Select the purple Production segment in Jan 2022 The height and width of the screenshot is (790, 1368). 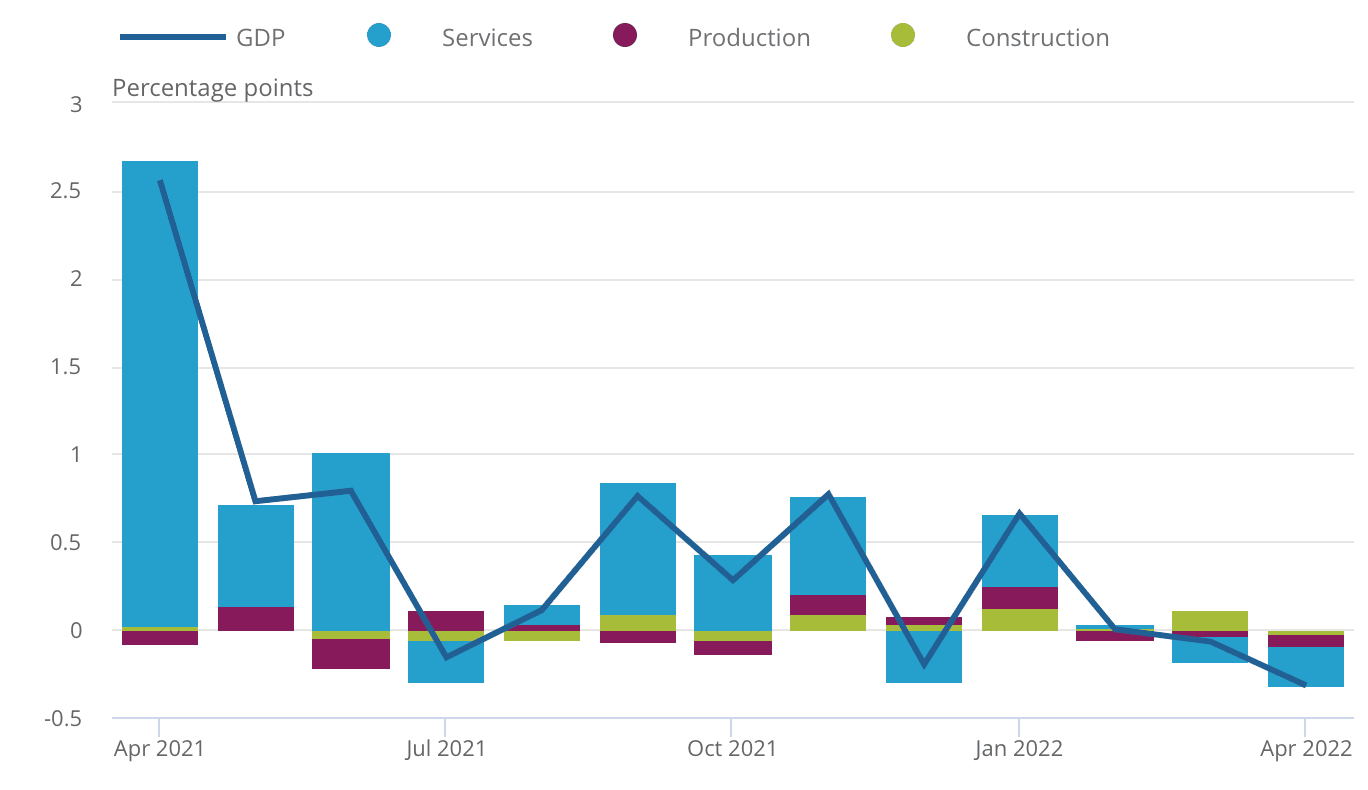[x=1019, y=598]
